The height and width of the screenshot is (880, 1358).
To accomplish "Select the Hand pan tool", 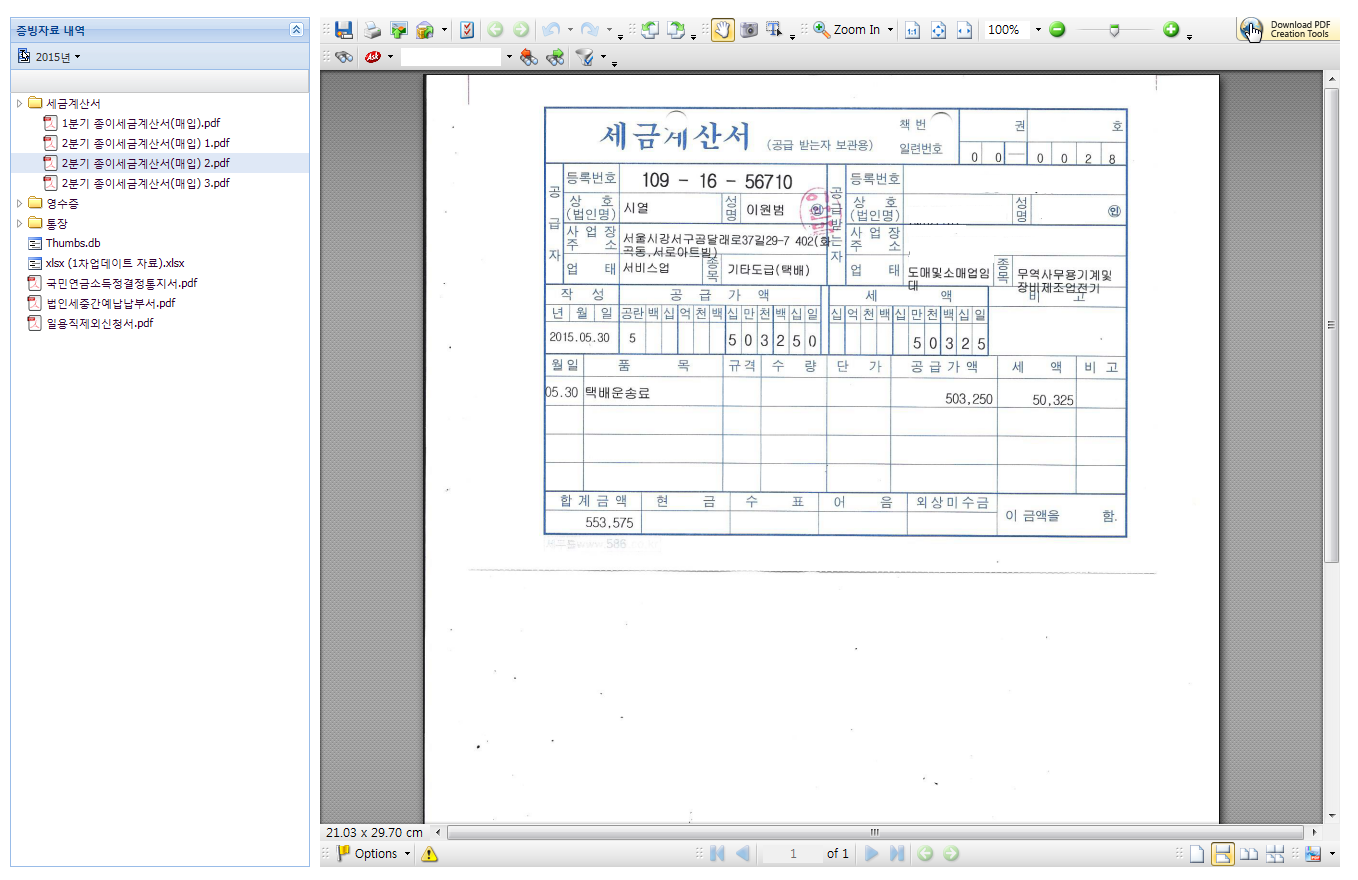I will tap(722, 30).
